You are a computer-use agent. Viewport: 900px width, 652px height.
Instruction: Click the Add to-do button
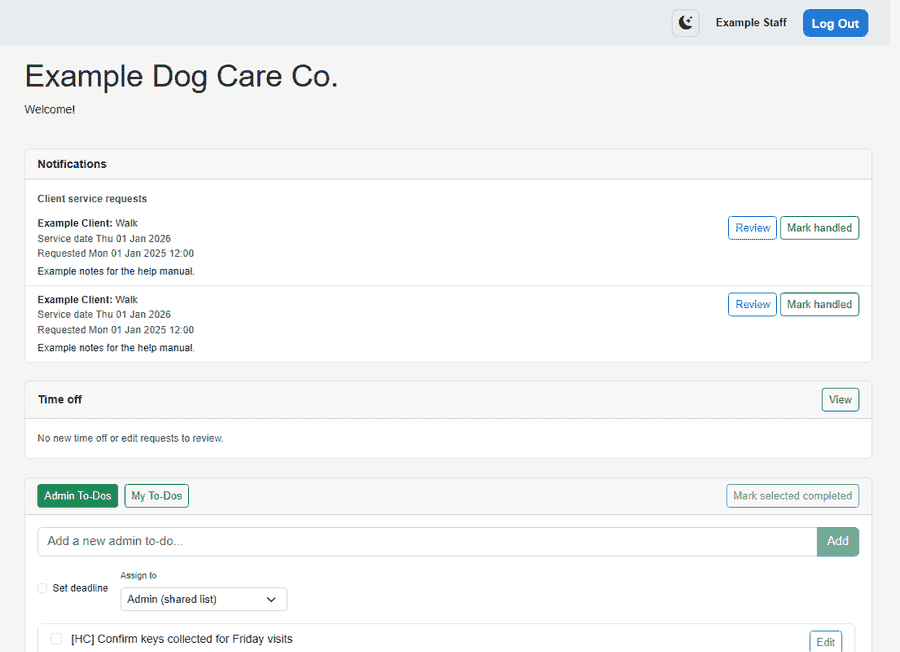[837, 541]
